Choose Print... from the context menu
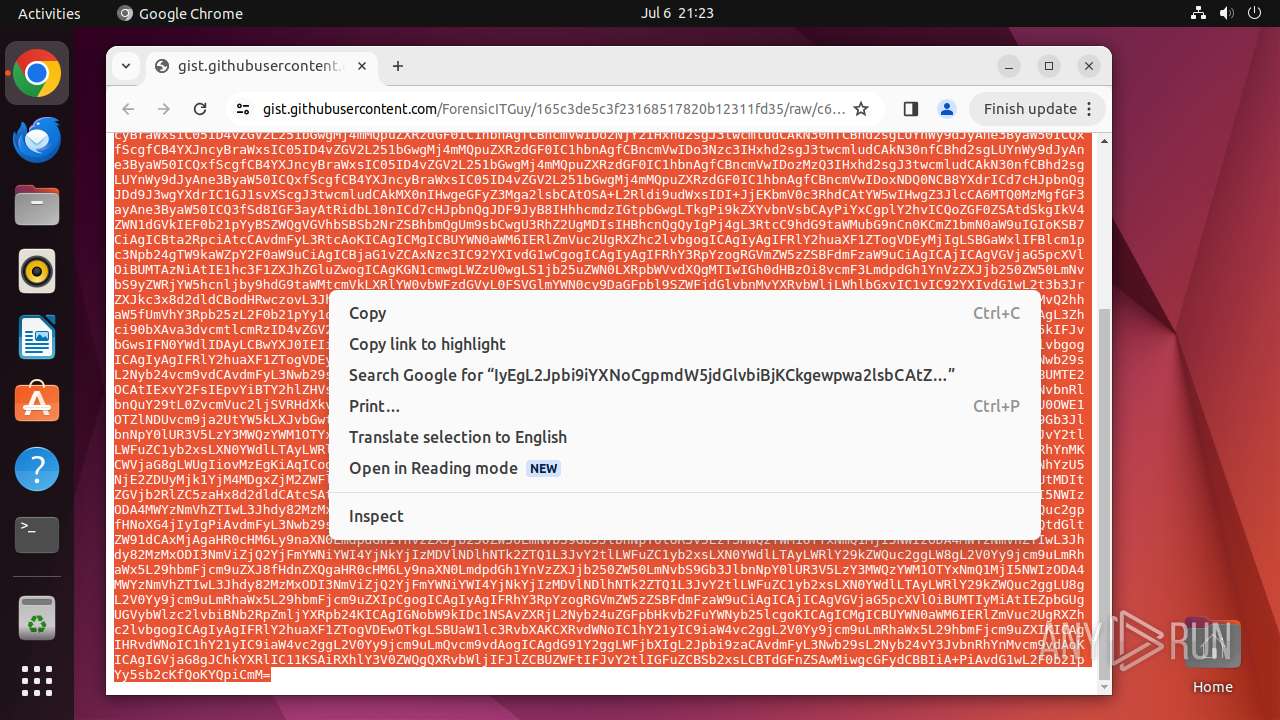The image size is (1280, 720). [684, 406]
